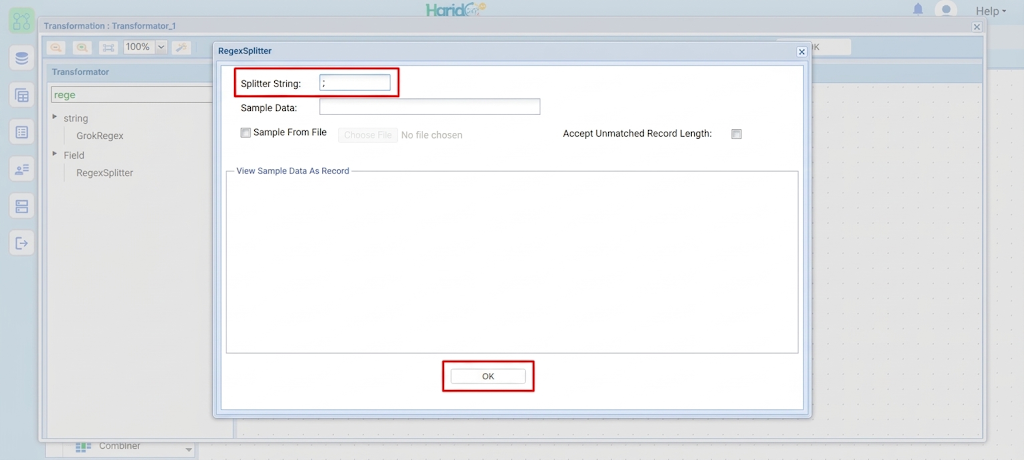Click the string category label
1024x460 pixels.
coord(76,118)
